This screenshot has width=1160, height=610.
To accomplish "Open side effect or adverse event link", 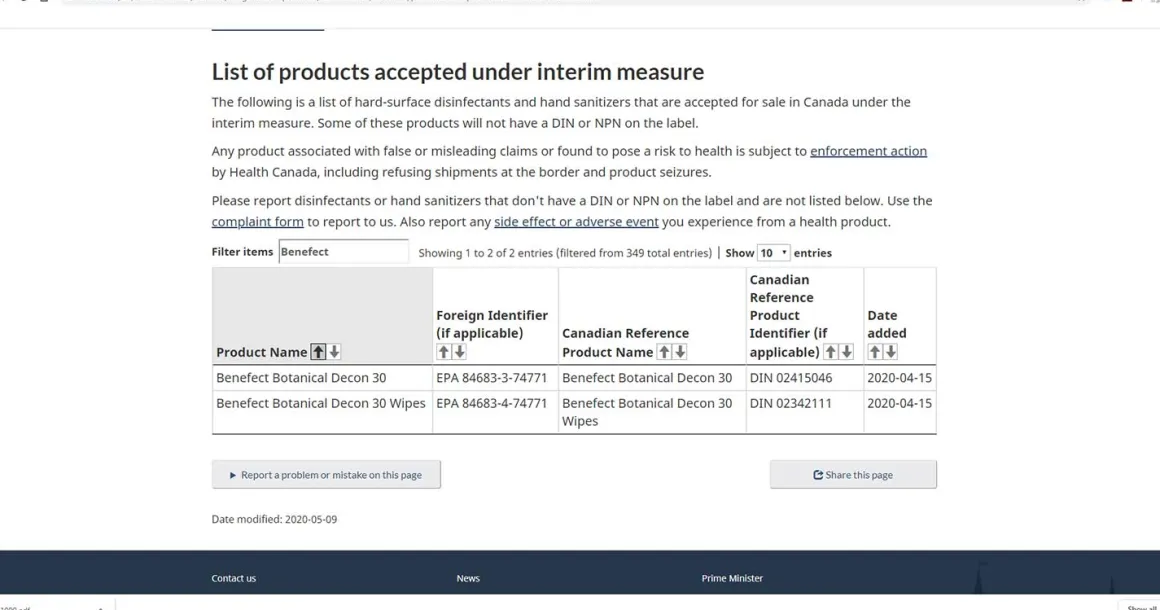I will (x=576, y=222).
